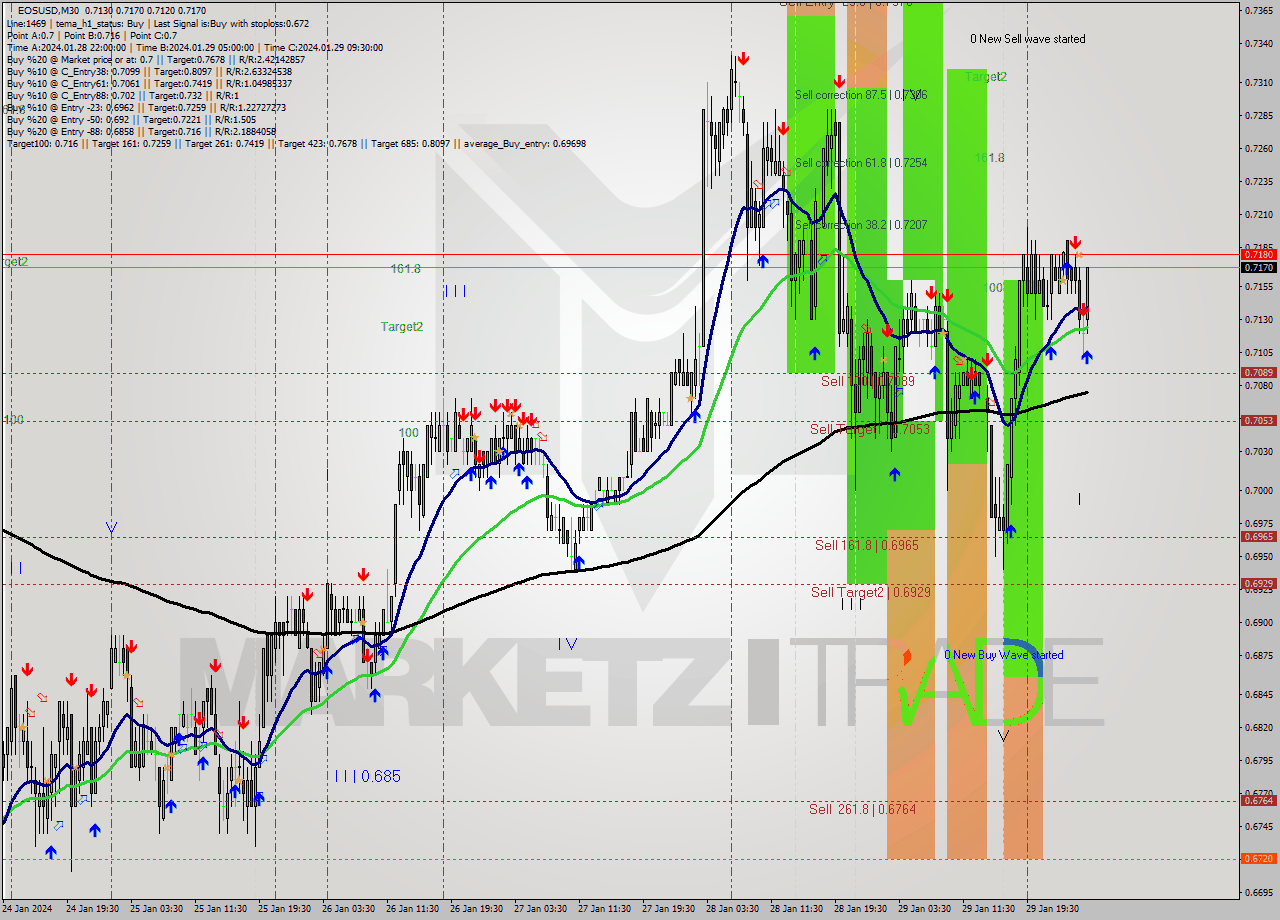
Task: Click the 0.7210 price axis label
Action: 1258,215
